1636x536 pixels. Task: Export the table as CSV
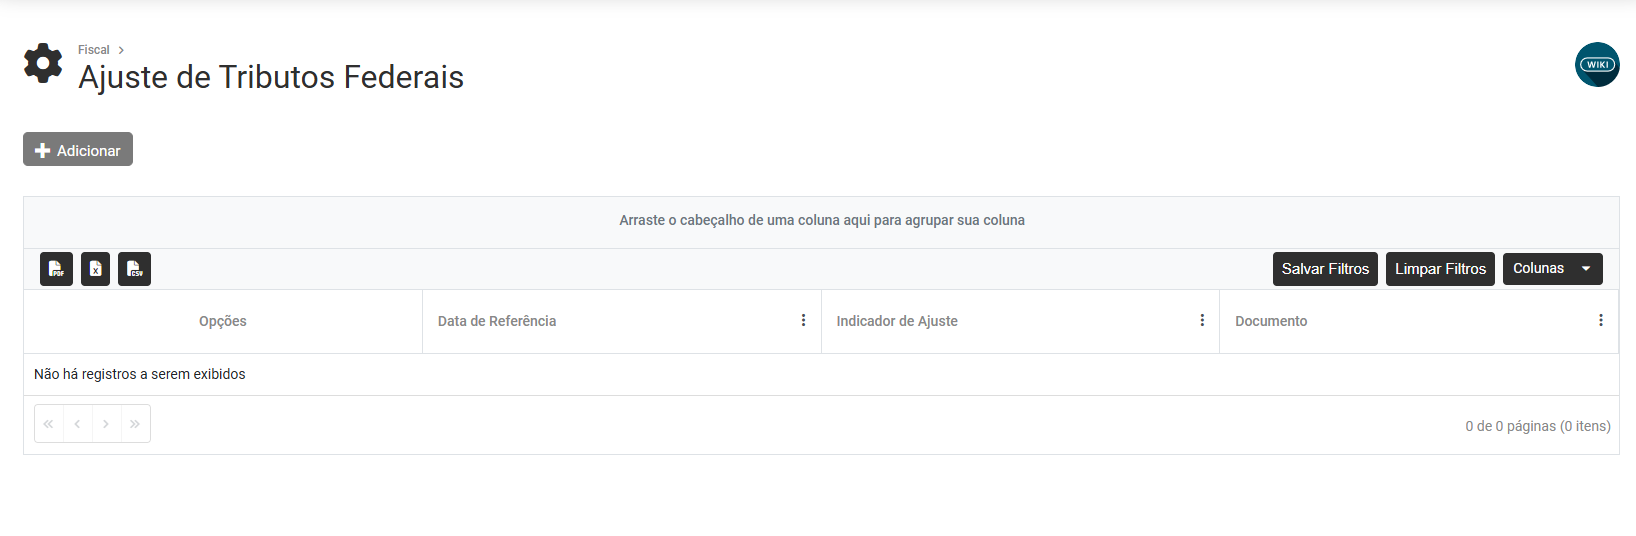(134, 269)
